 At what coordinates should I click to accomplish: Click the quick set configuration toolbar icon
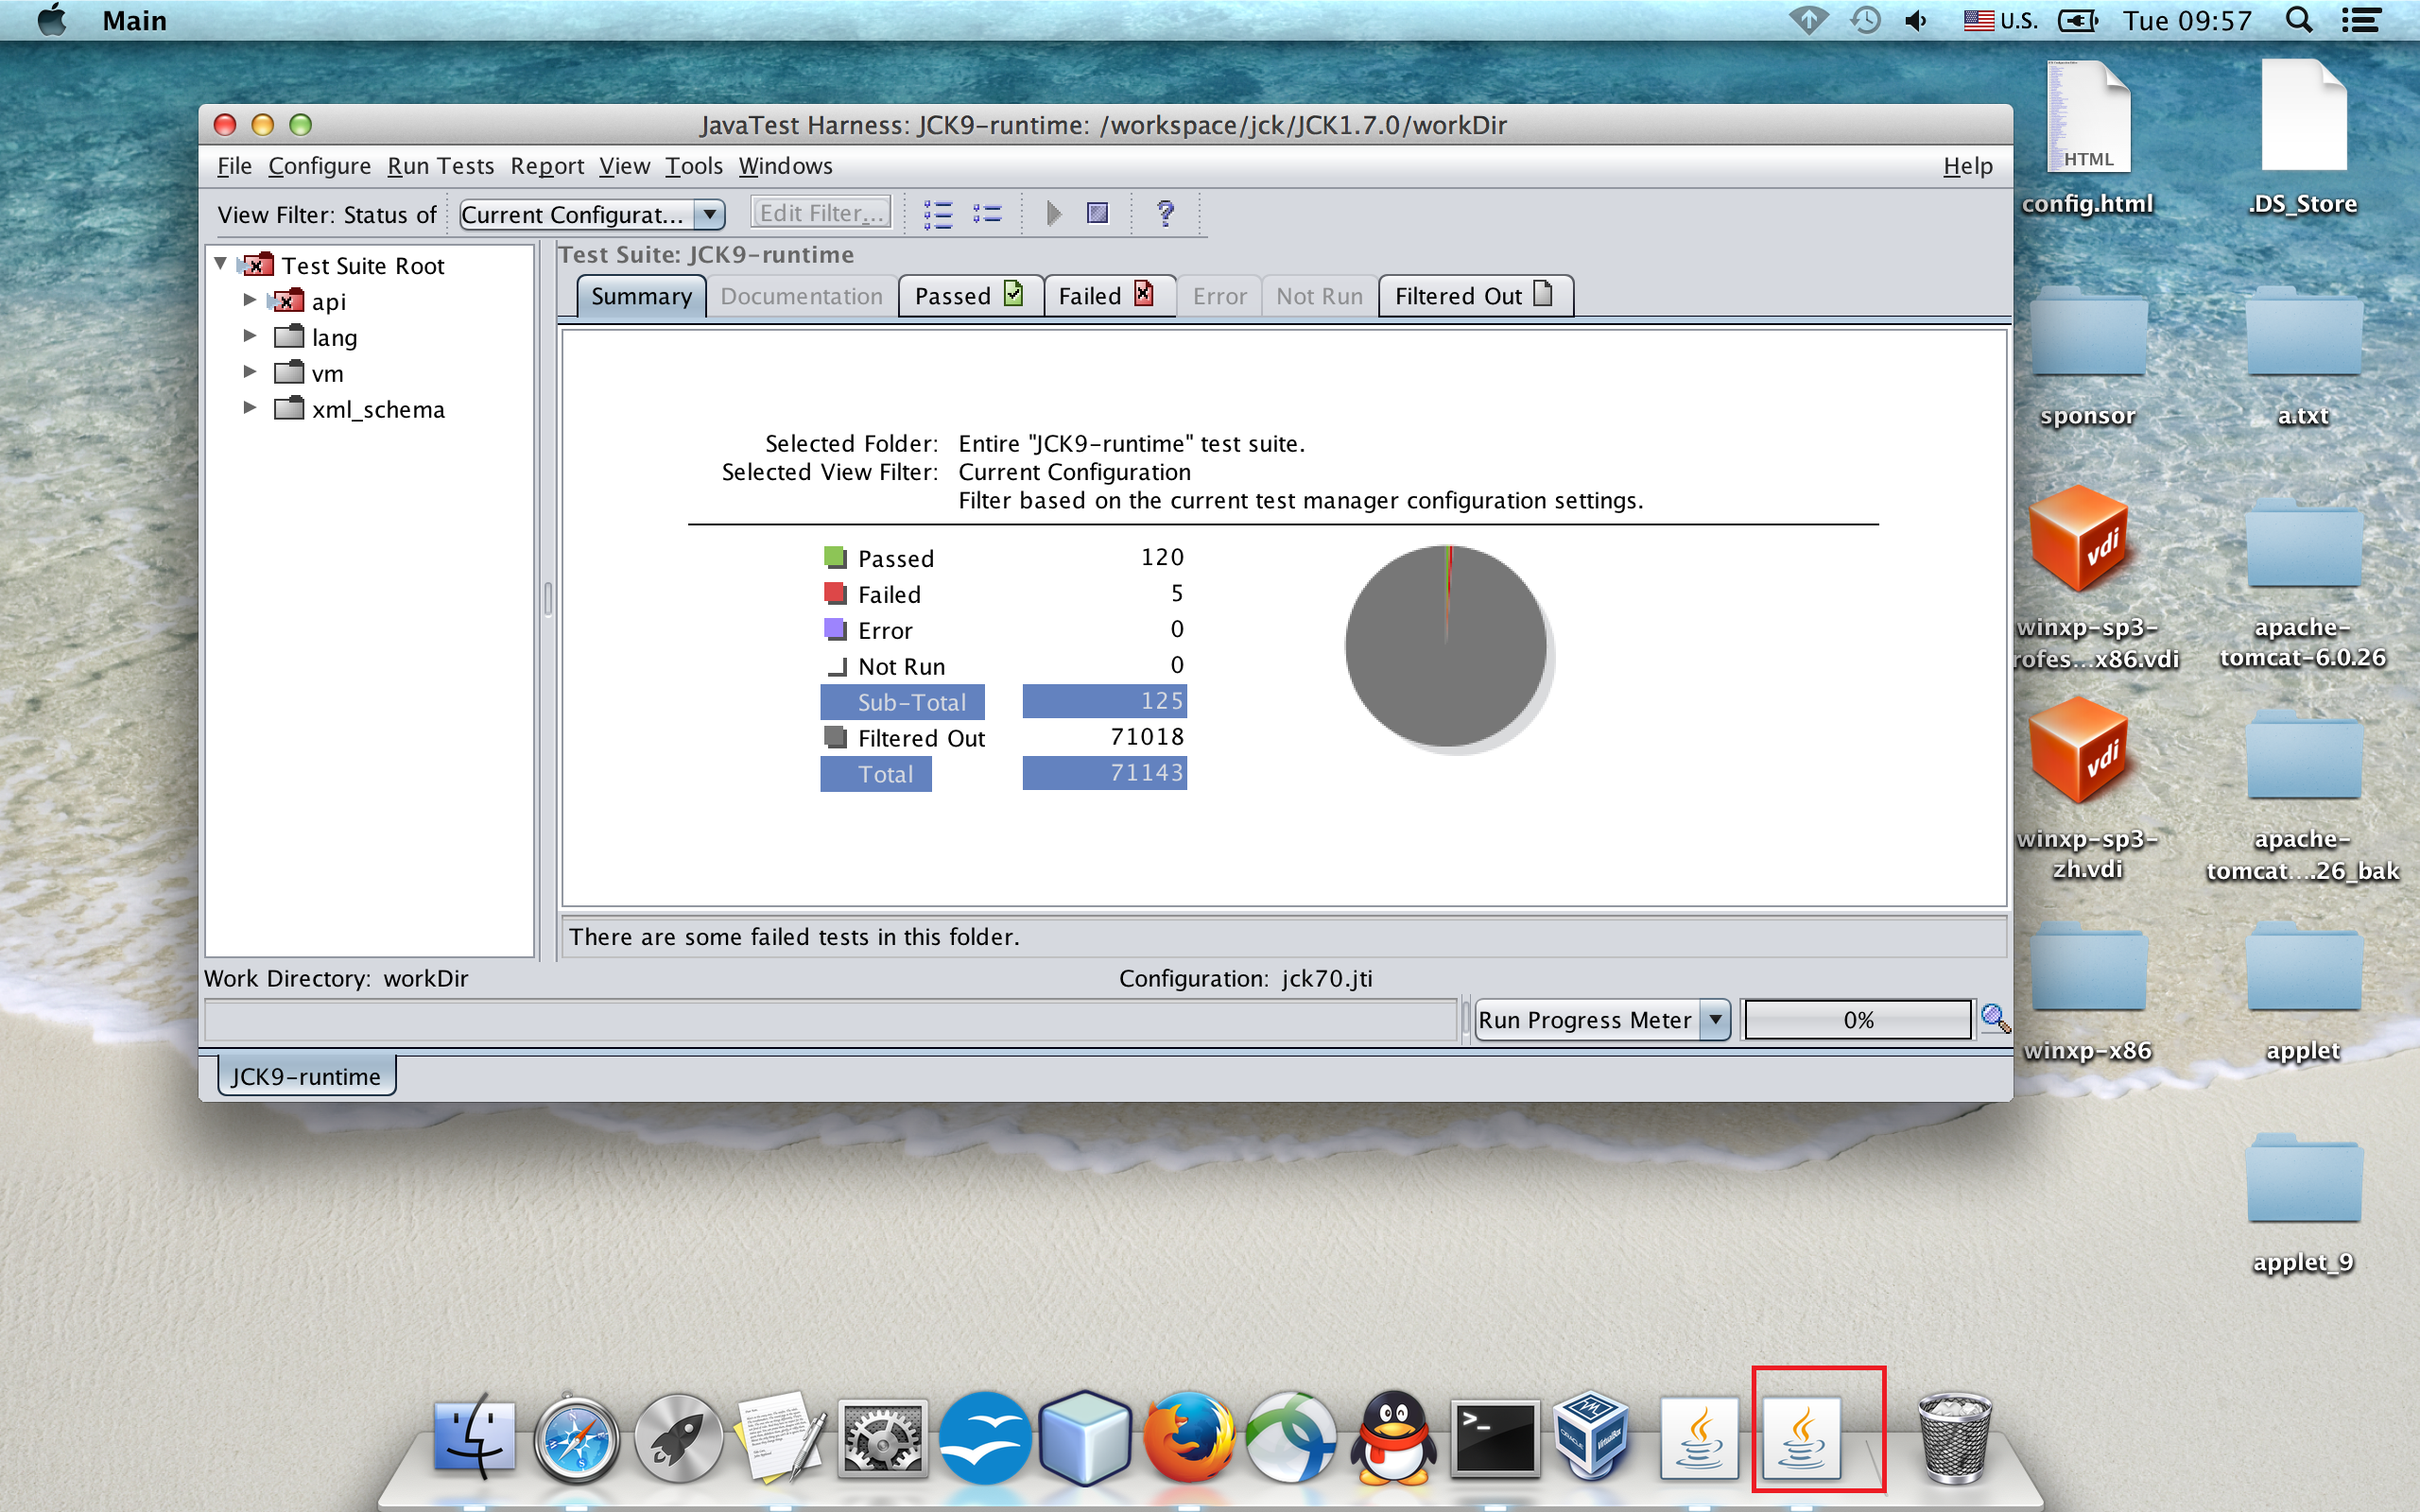[987, 214]
